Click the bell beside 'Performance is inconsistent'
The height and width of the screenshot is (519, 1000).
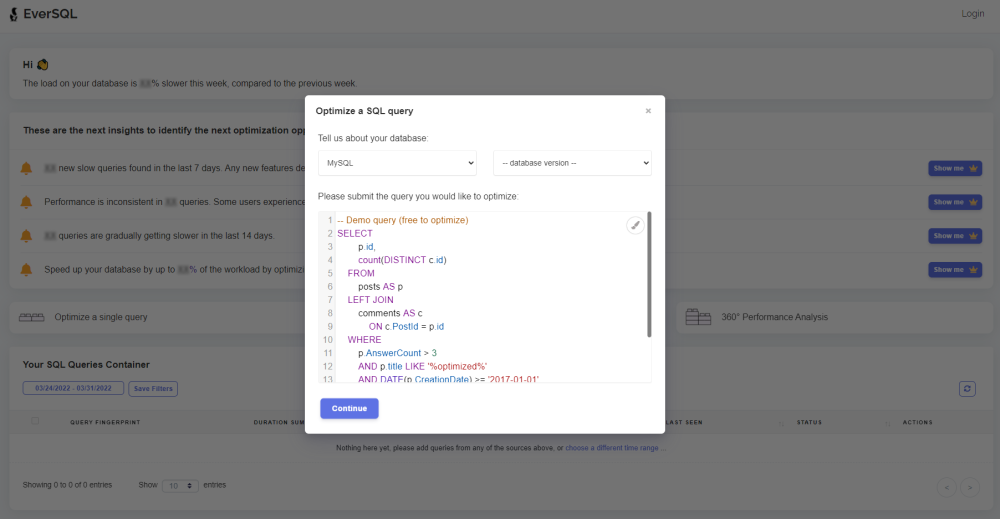click(26, 202)
